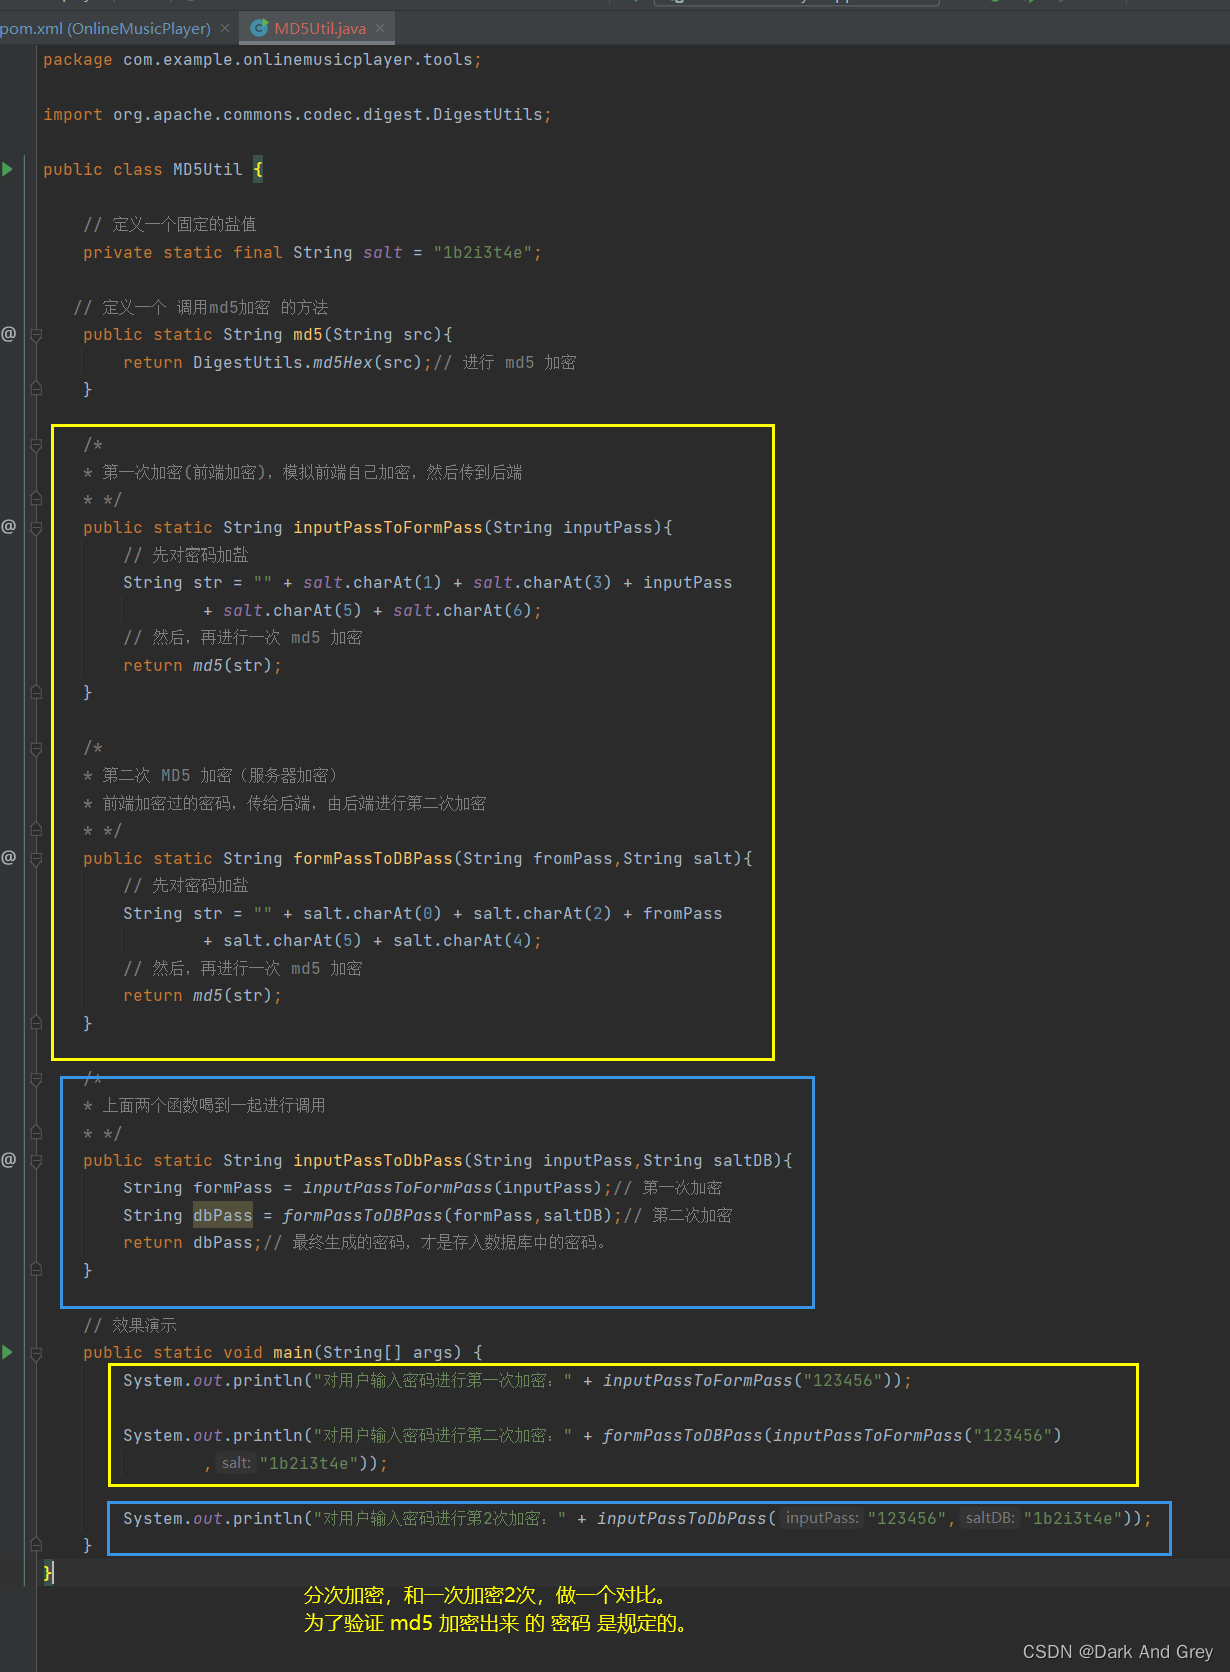Image resolution: width=1230 pixels, height=1672 pixels.
Task: Click the formPassToDBPass call in second println
Action: coord(683,1436)
